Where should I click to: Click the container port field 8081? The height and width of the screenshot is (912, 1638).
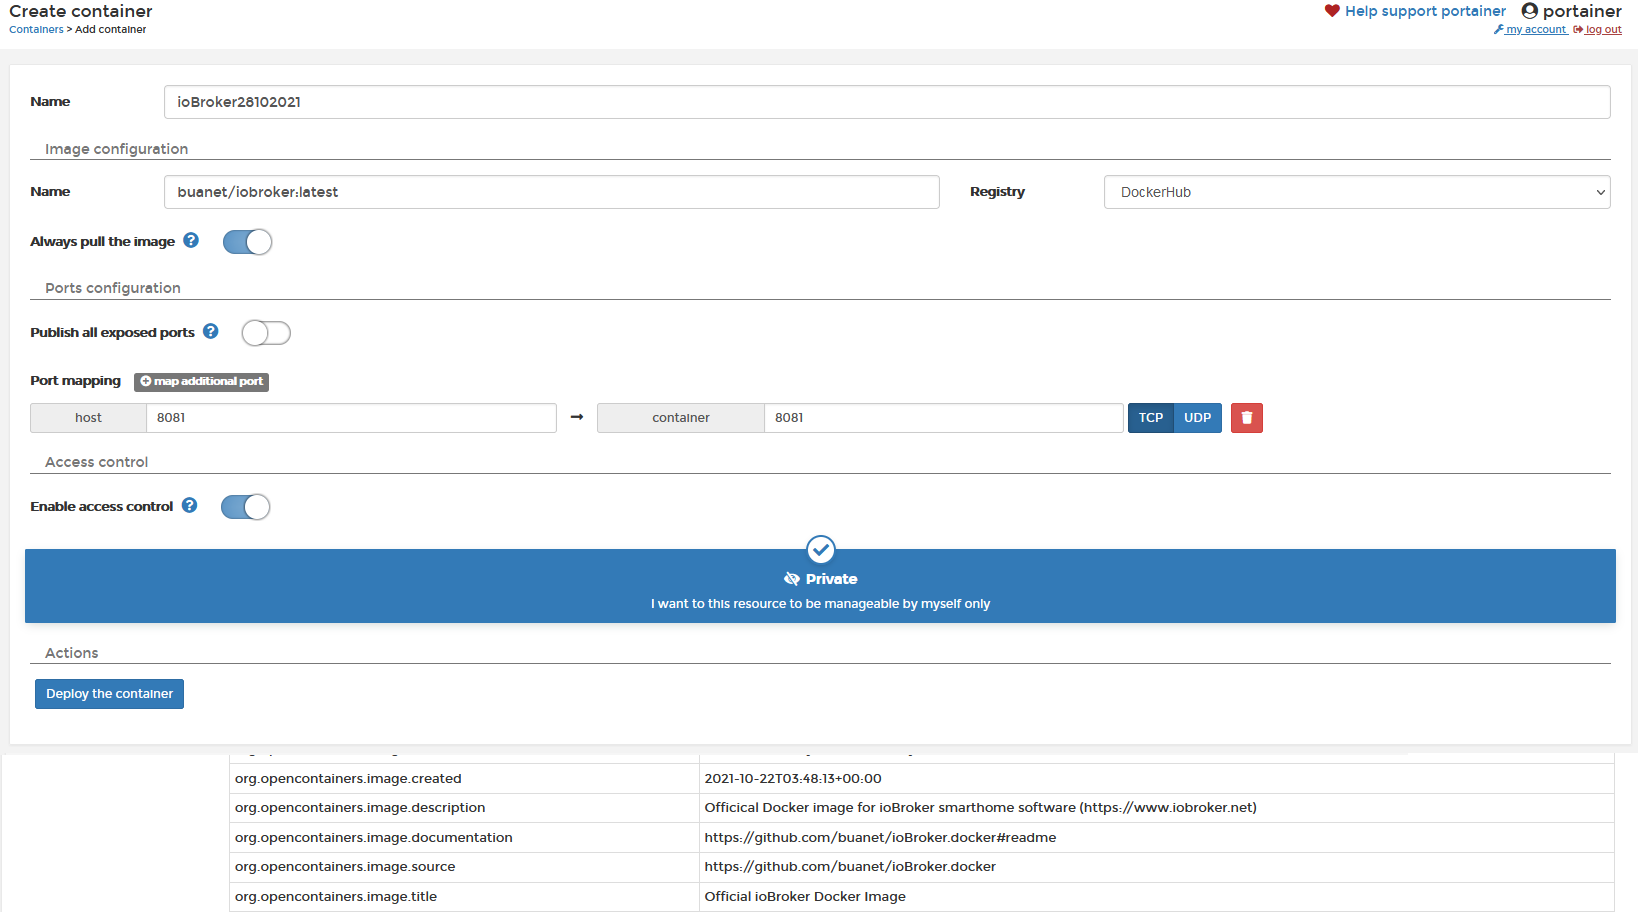[x=943, y=418]
